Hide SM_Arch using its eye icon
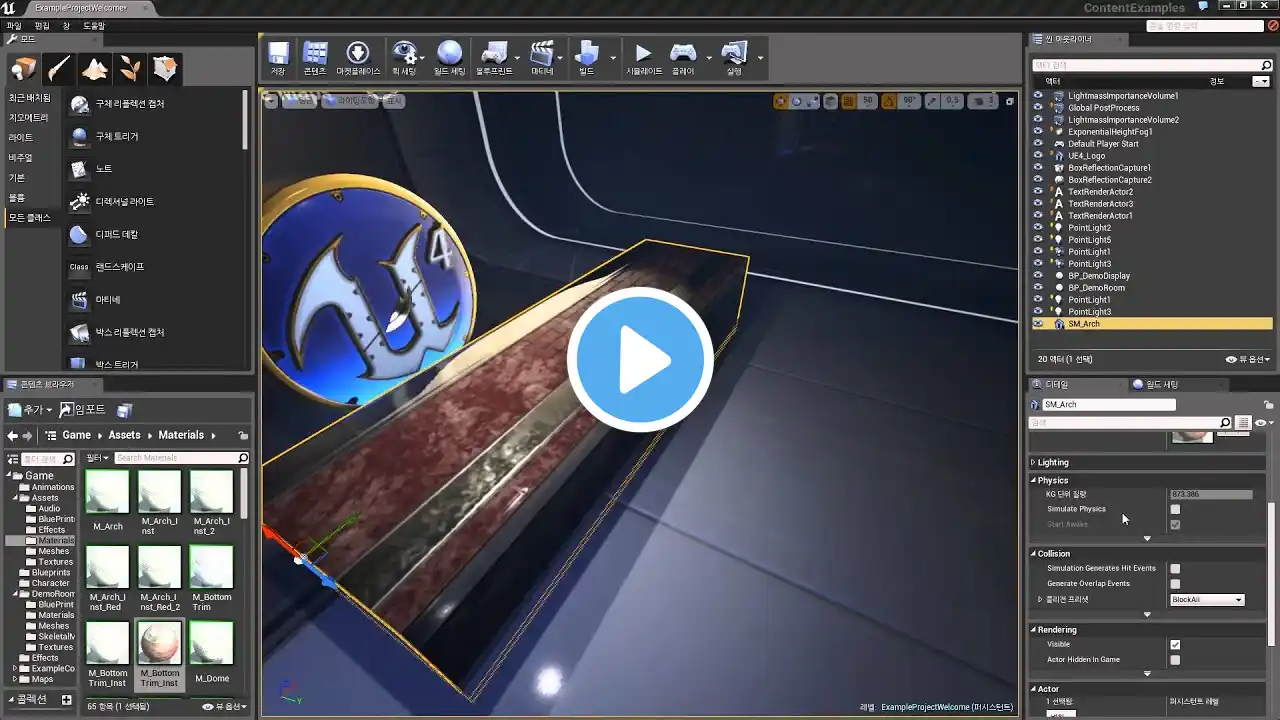Image resolution: width=1280 pixels, height=720 pixels. click(1038, 324)
